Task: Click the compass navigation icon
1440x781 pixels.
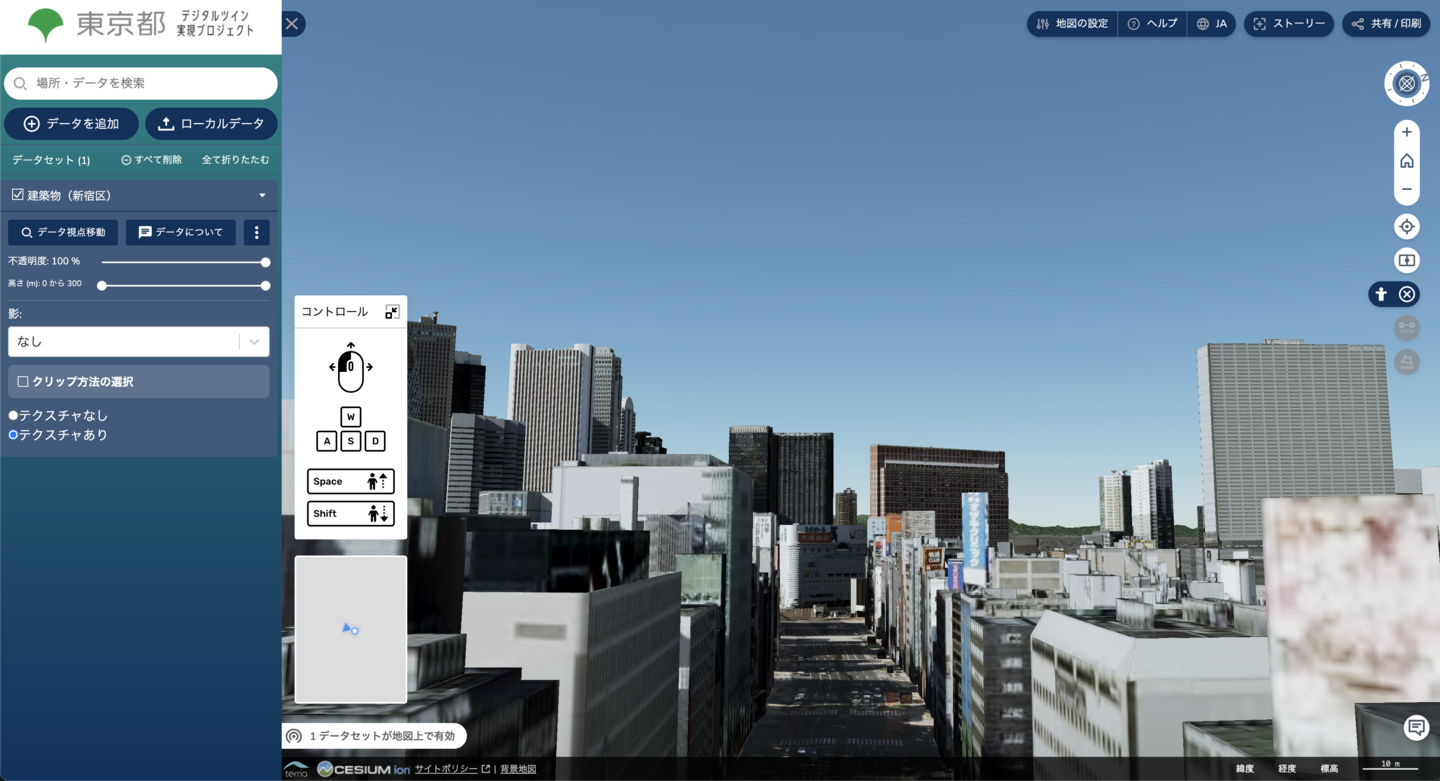Action: 1406,84
